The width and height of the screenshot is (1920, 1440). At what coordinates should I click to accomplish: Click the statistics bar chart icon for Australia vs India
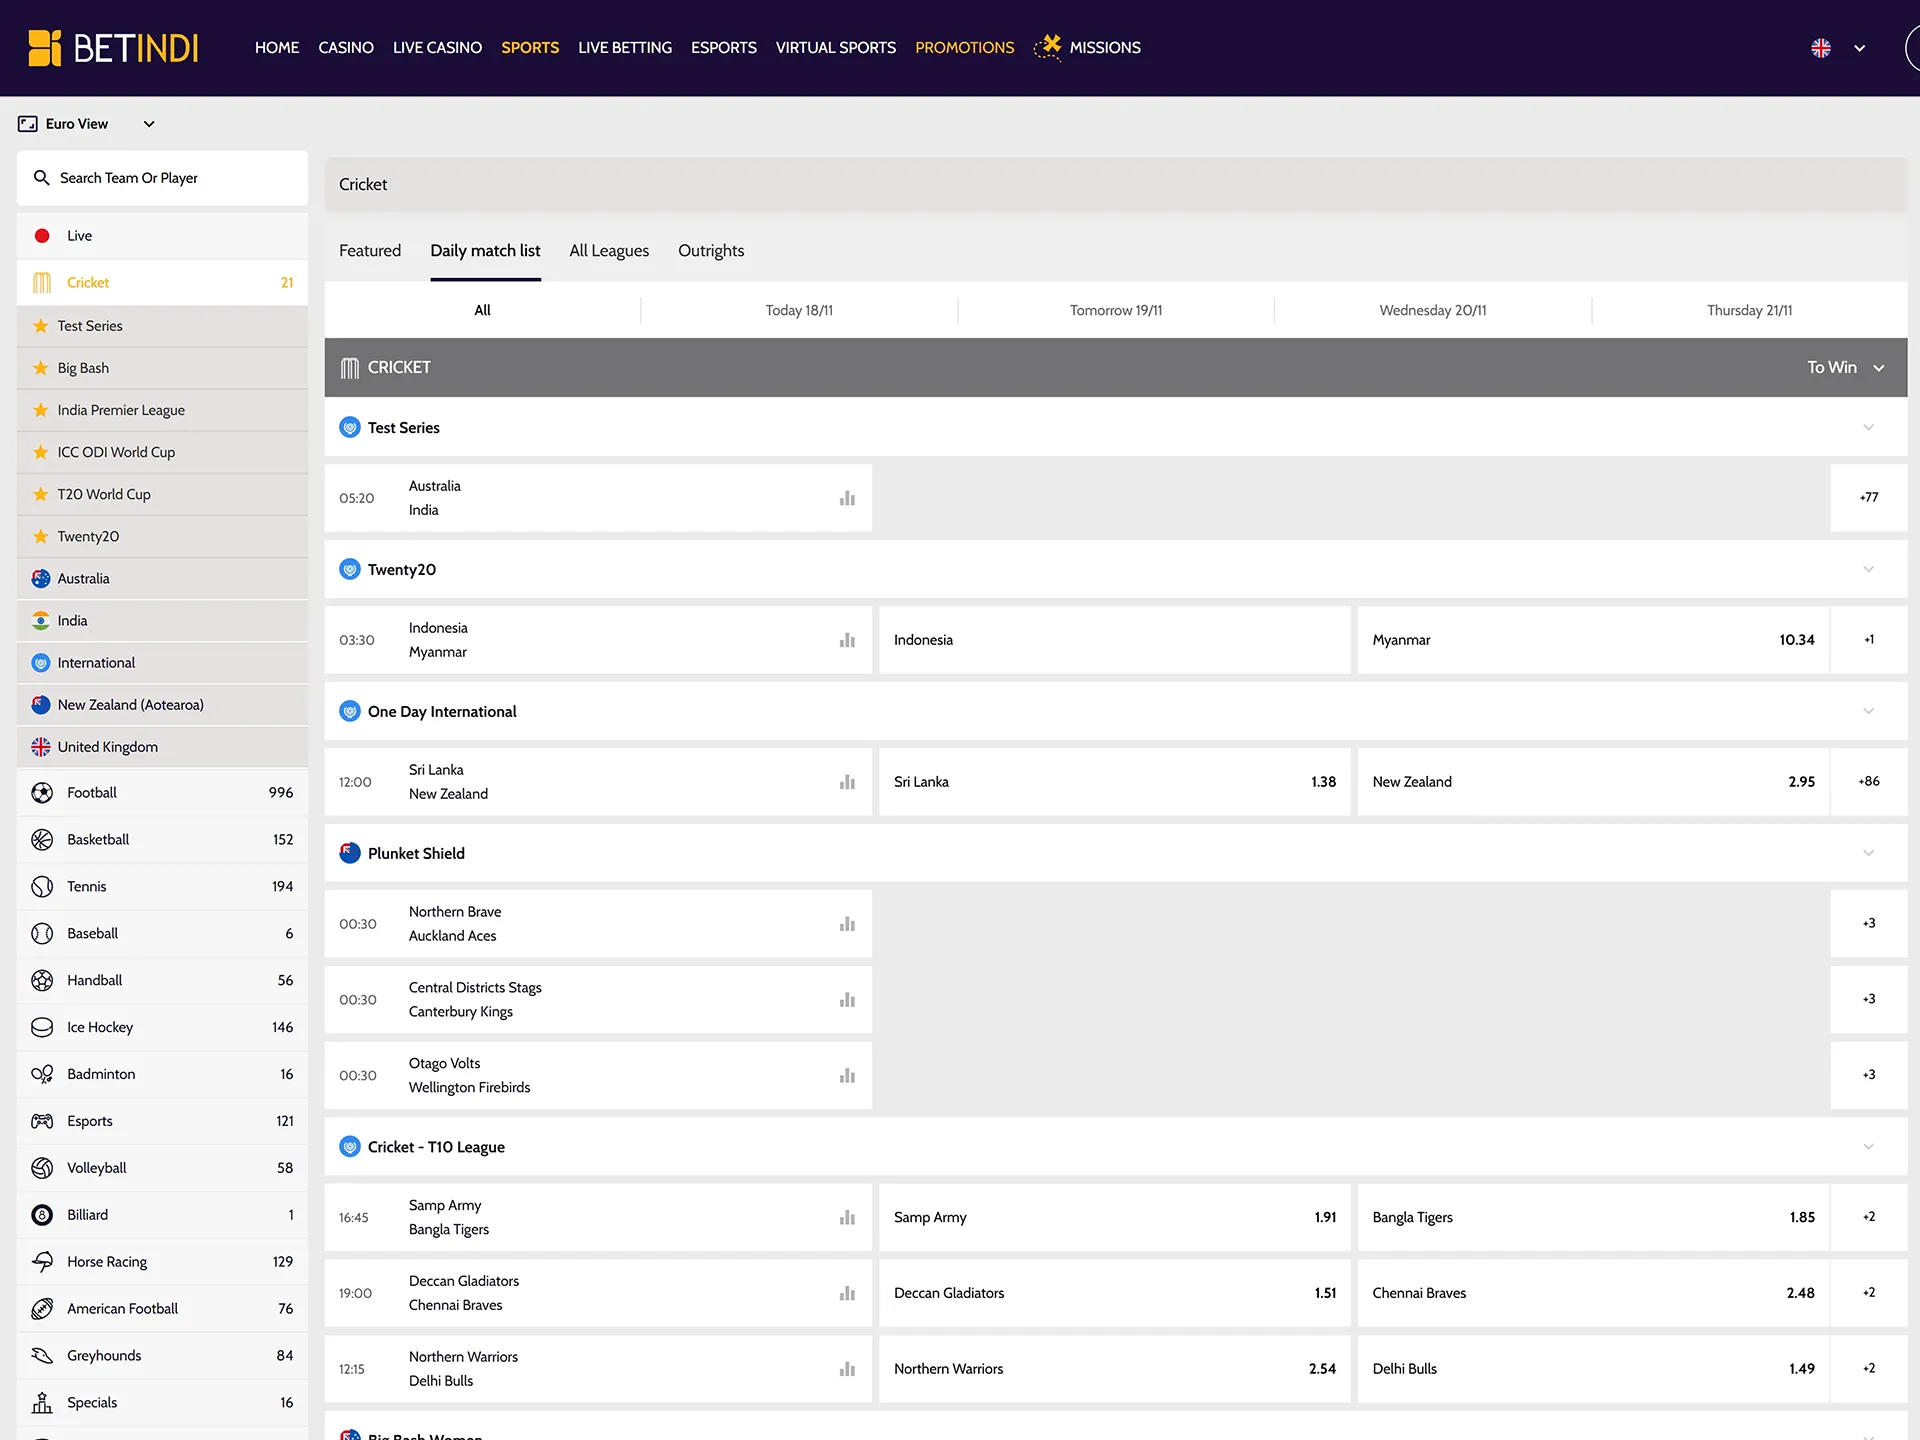click(850, 498)
